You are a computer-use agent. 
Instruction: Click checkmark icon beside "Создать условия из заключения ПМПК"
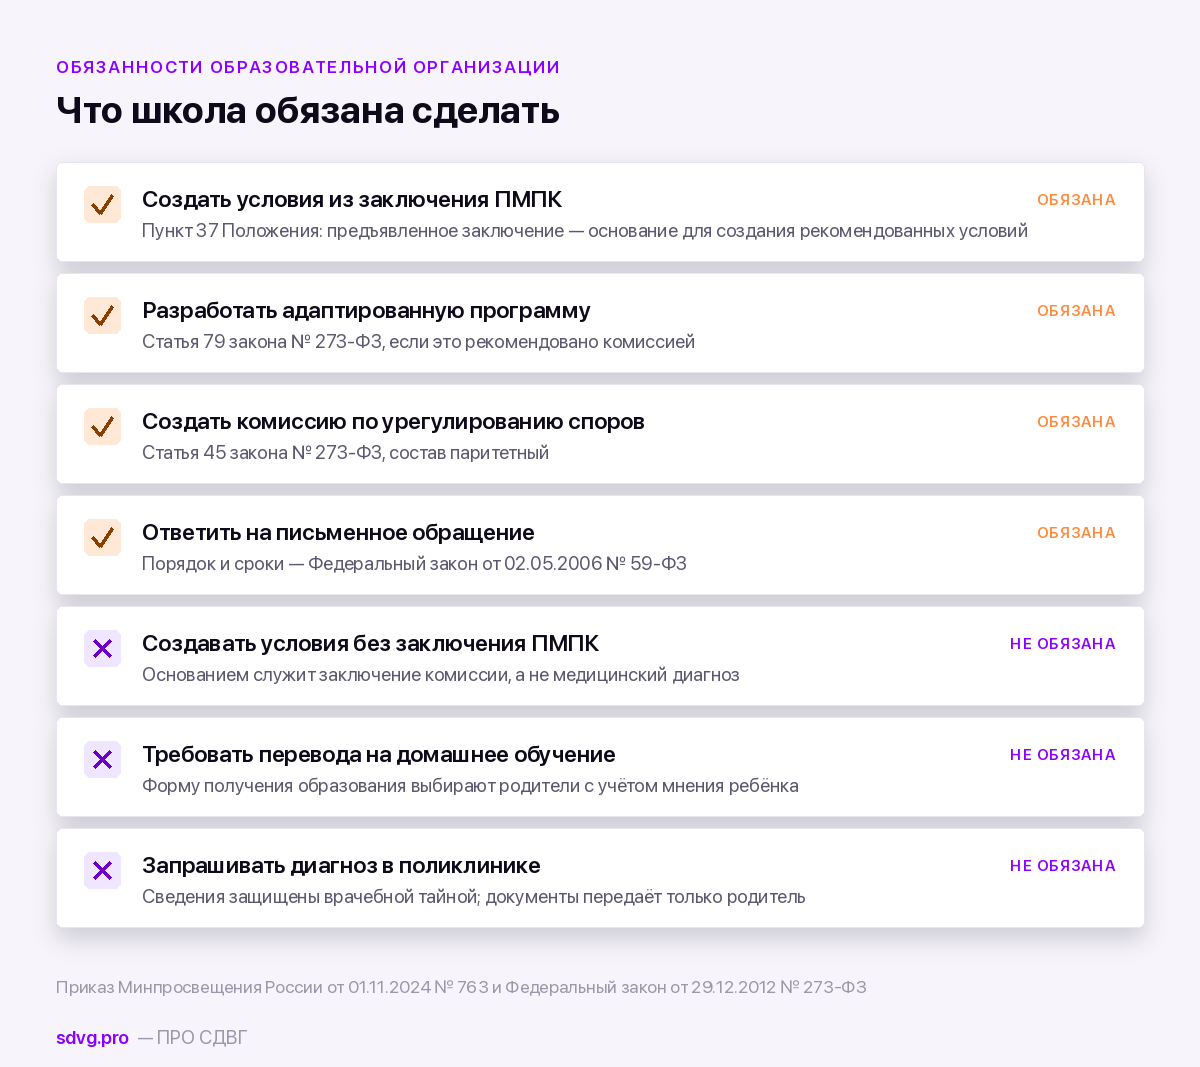coord(102,205)
